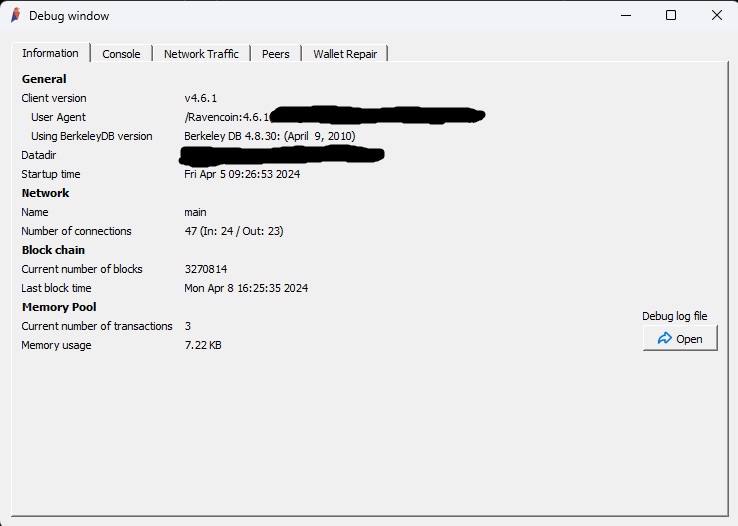Click the Memory usage label
The width and height of the screenshot is (738, 526).
pos(56,345)
